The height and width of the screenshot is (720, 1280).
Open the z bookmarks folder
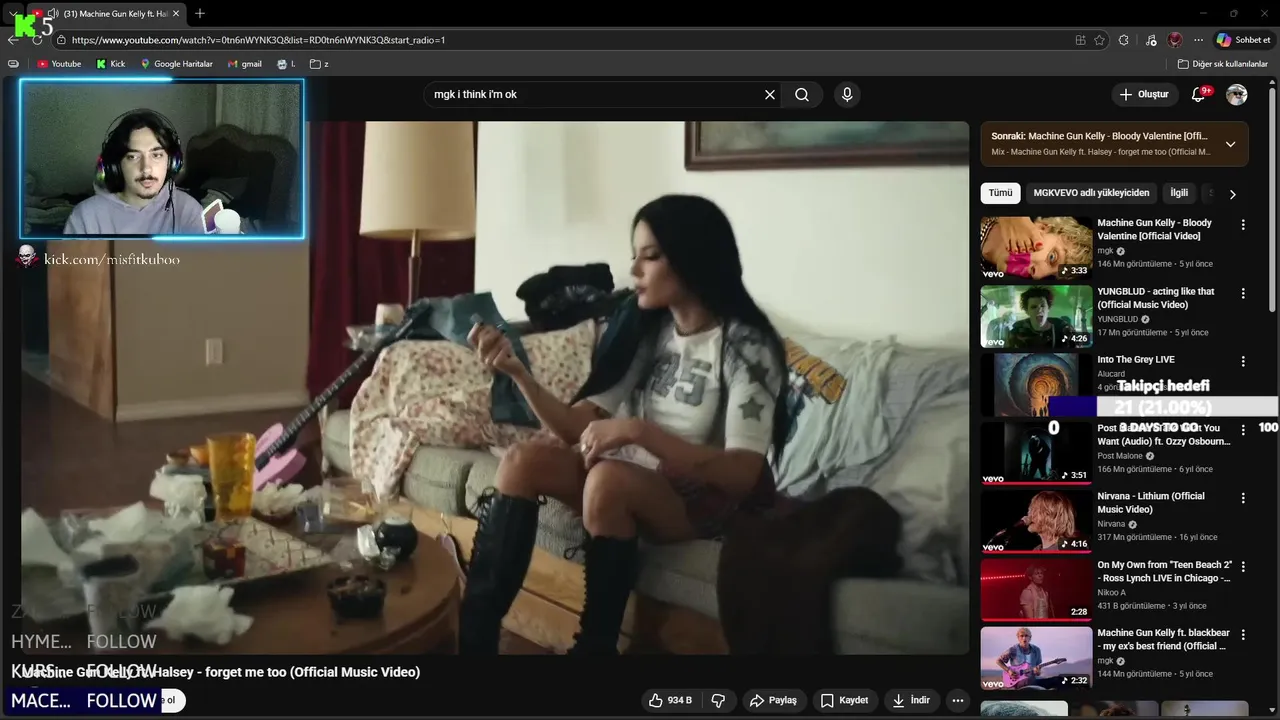pyautogui.click(x=319, y=64)
